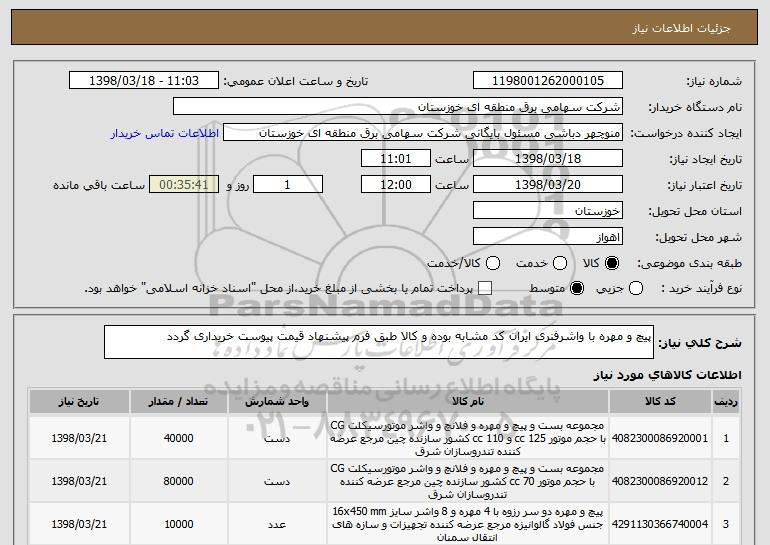
Task: Click the تاریخ اعتبار نیاز date field
Action: click(x=546, y=185)
